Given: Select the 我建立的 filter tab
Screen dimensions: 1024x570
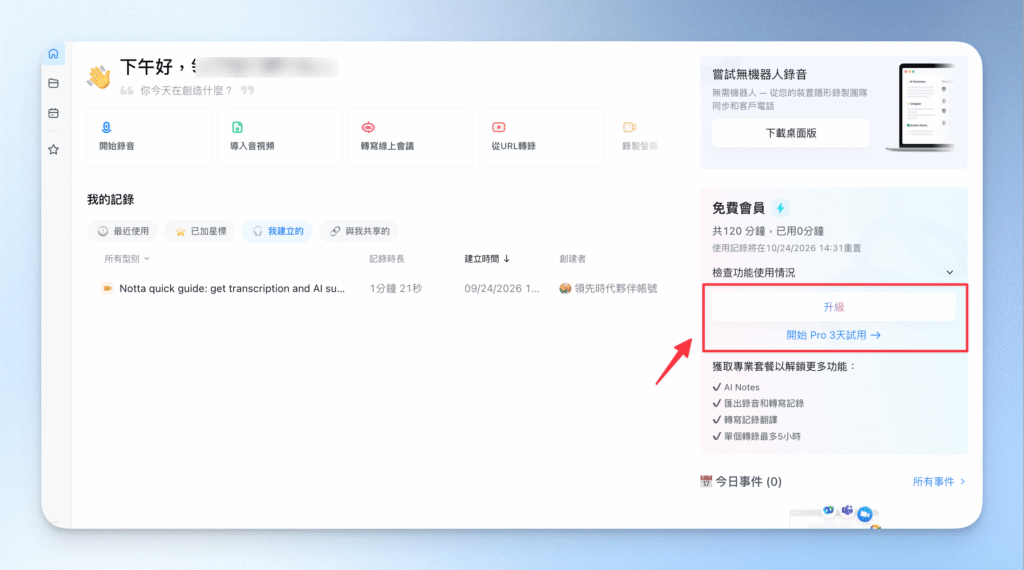Looking at the screenshot, I should point(278,231).
